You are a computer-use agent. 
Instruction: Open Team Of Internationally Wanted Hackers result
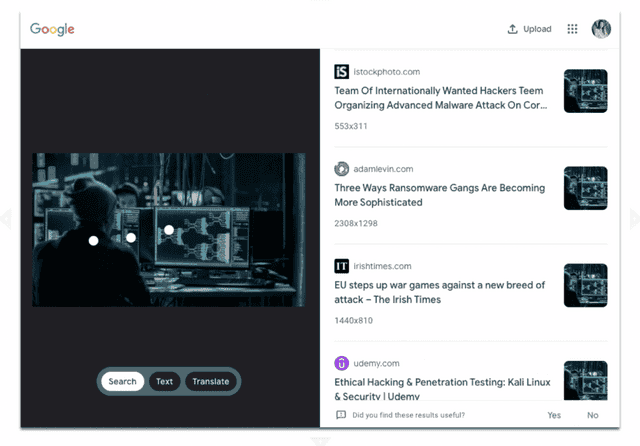point(440,98)
